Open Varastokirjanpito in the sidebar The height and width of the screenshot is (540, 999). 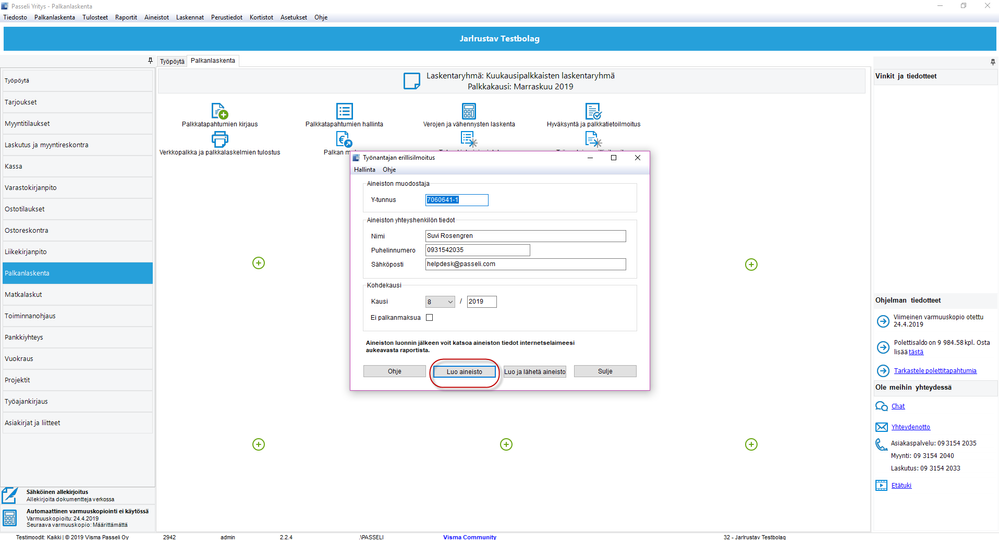point(78,187)
